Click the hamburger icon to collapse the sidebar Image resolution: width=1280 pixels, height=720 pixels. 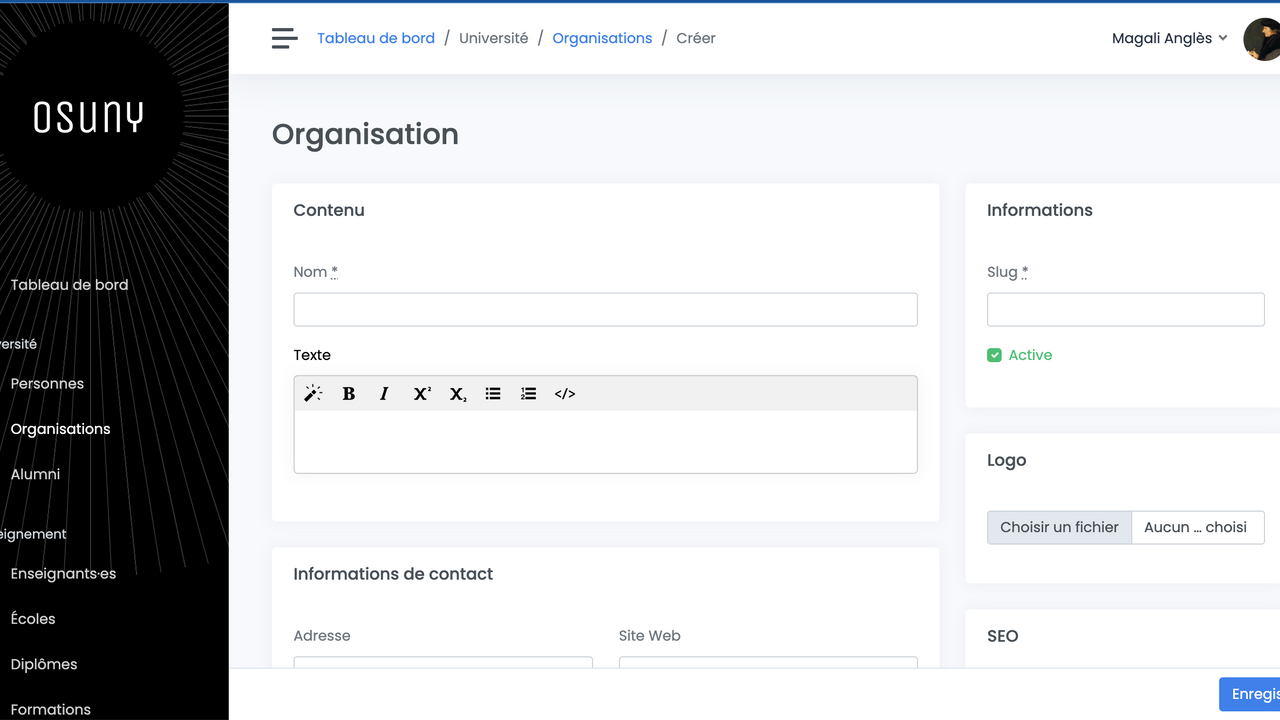pos(284,38)
